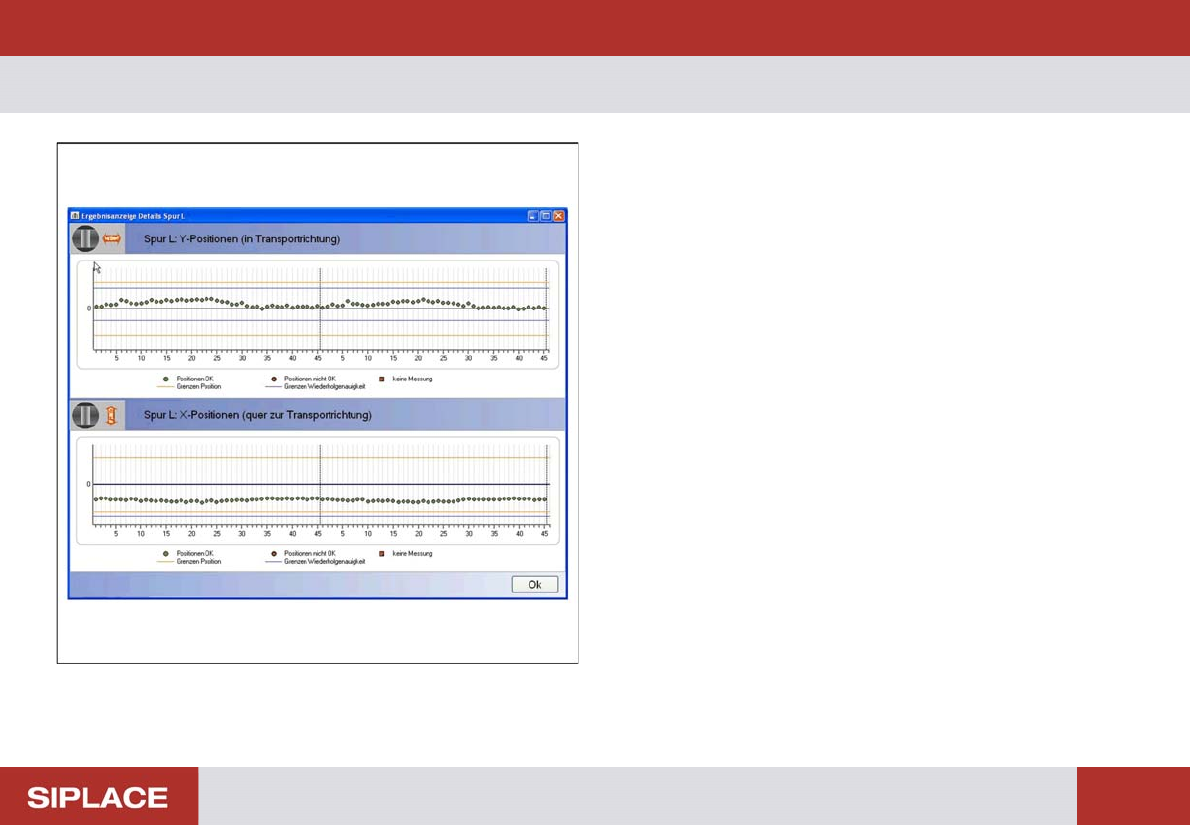Select 'keine Messung' legend square in X chart
This screenshot has width=1190, height=825.
[x=382, y=553]
